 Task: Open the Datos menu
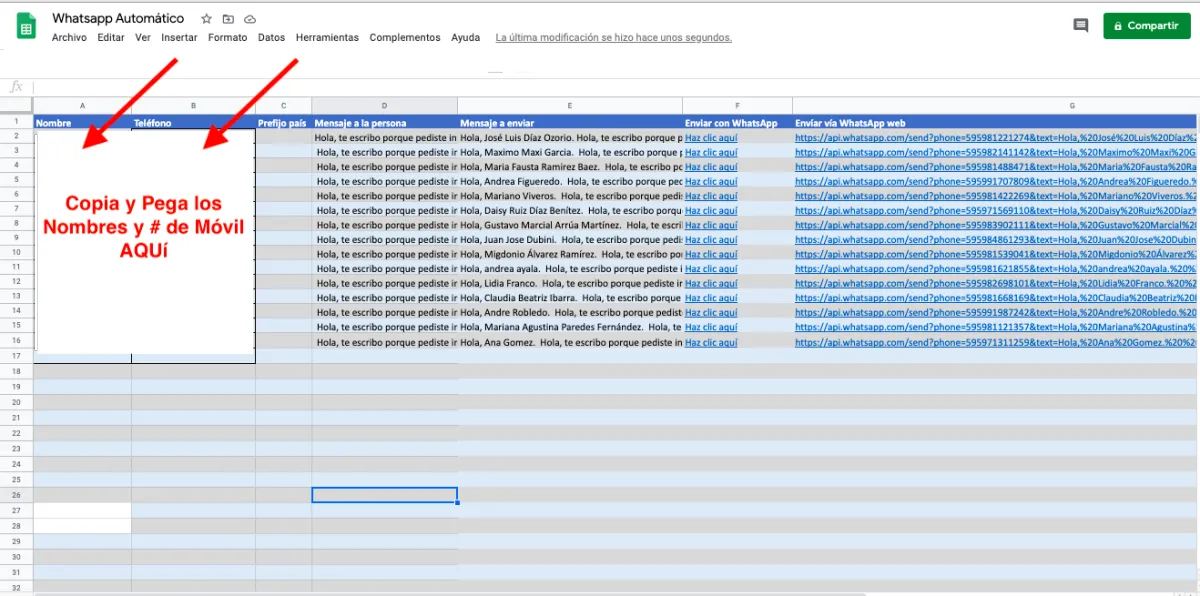point(271,38)
